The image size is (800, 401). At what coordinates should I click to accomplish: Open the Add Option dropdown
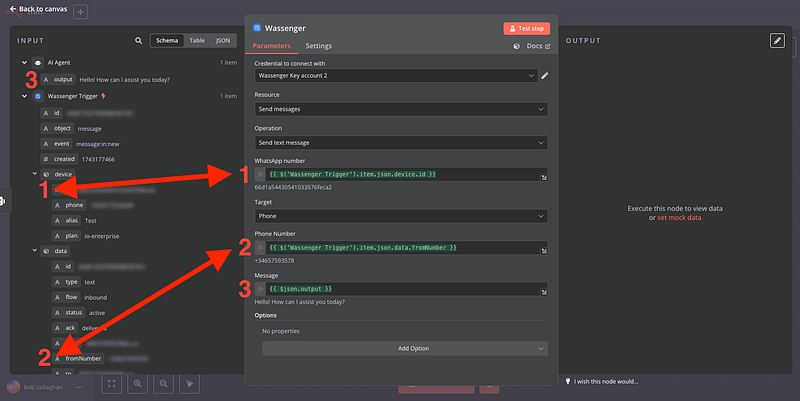(x=404, y=348)
